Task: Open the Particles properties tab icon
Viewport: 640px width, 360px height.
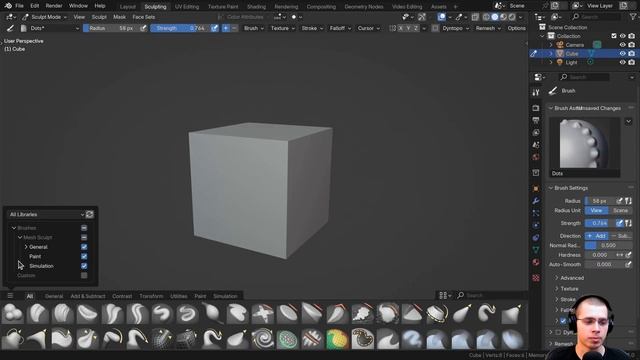Action: point(536,213)
